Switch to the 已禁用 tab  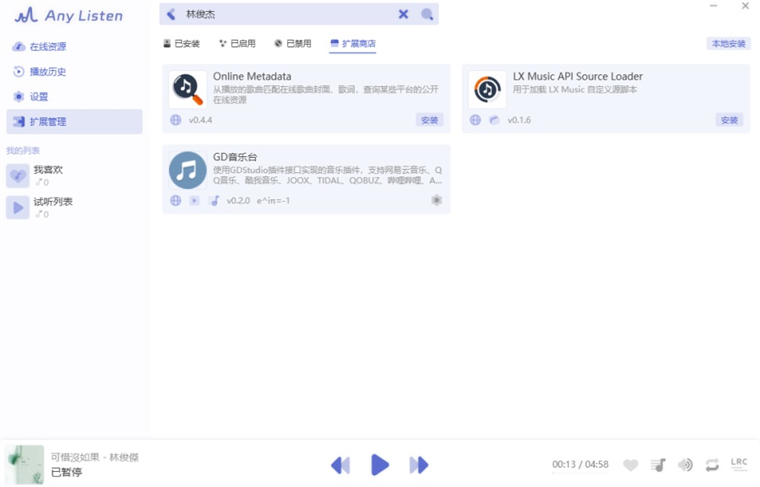(293, 44)
